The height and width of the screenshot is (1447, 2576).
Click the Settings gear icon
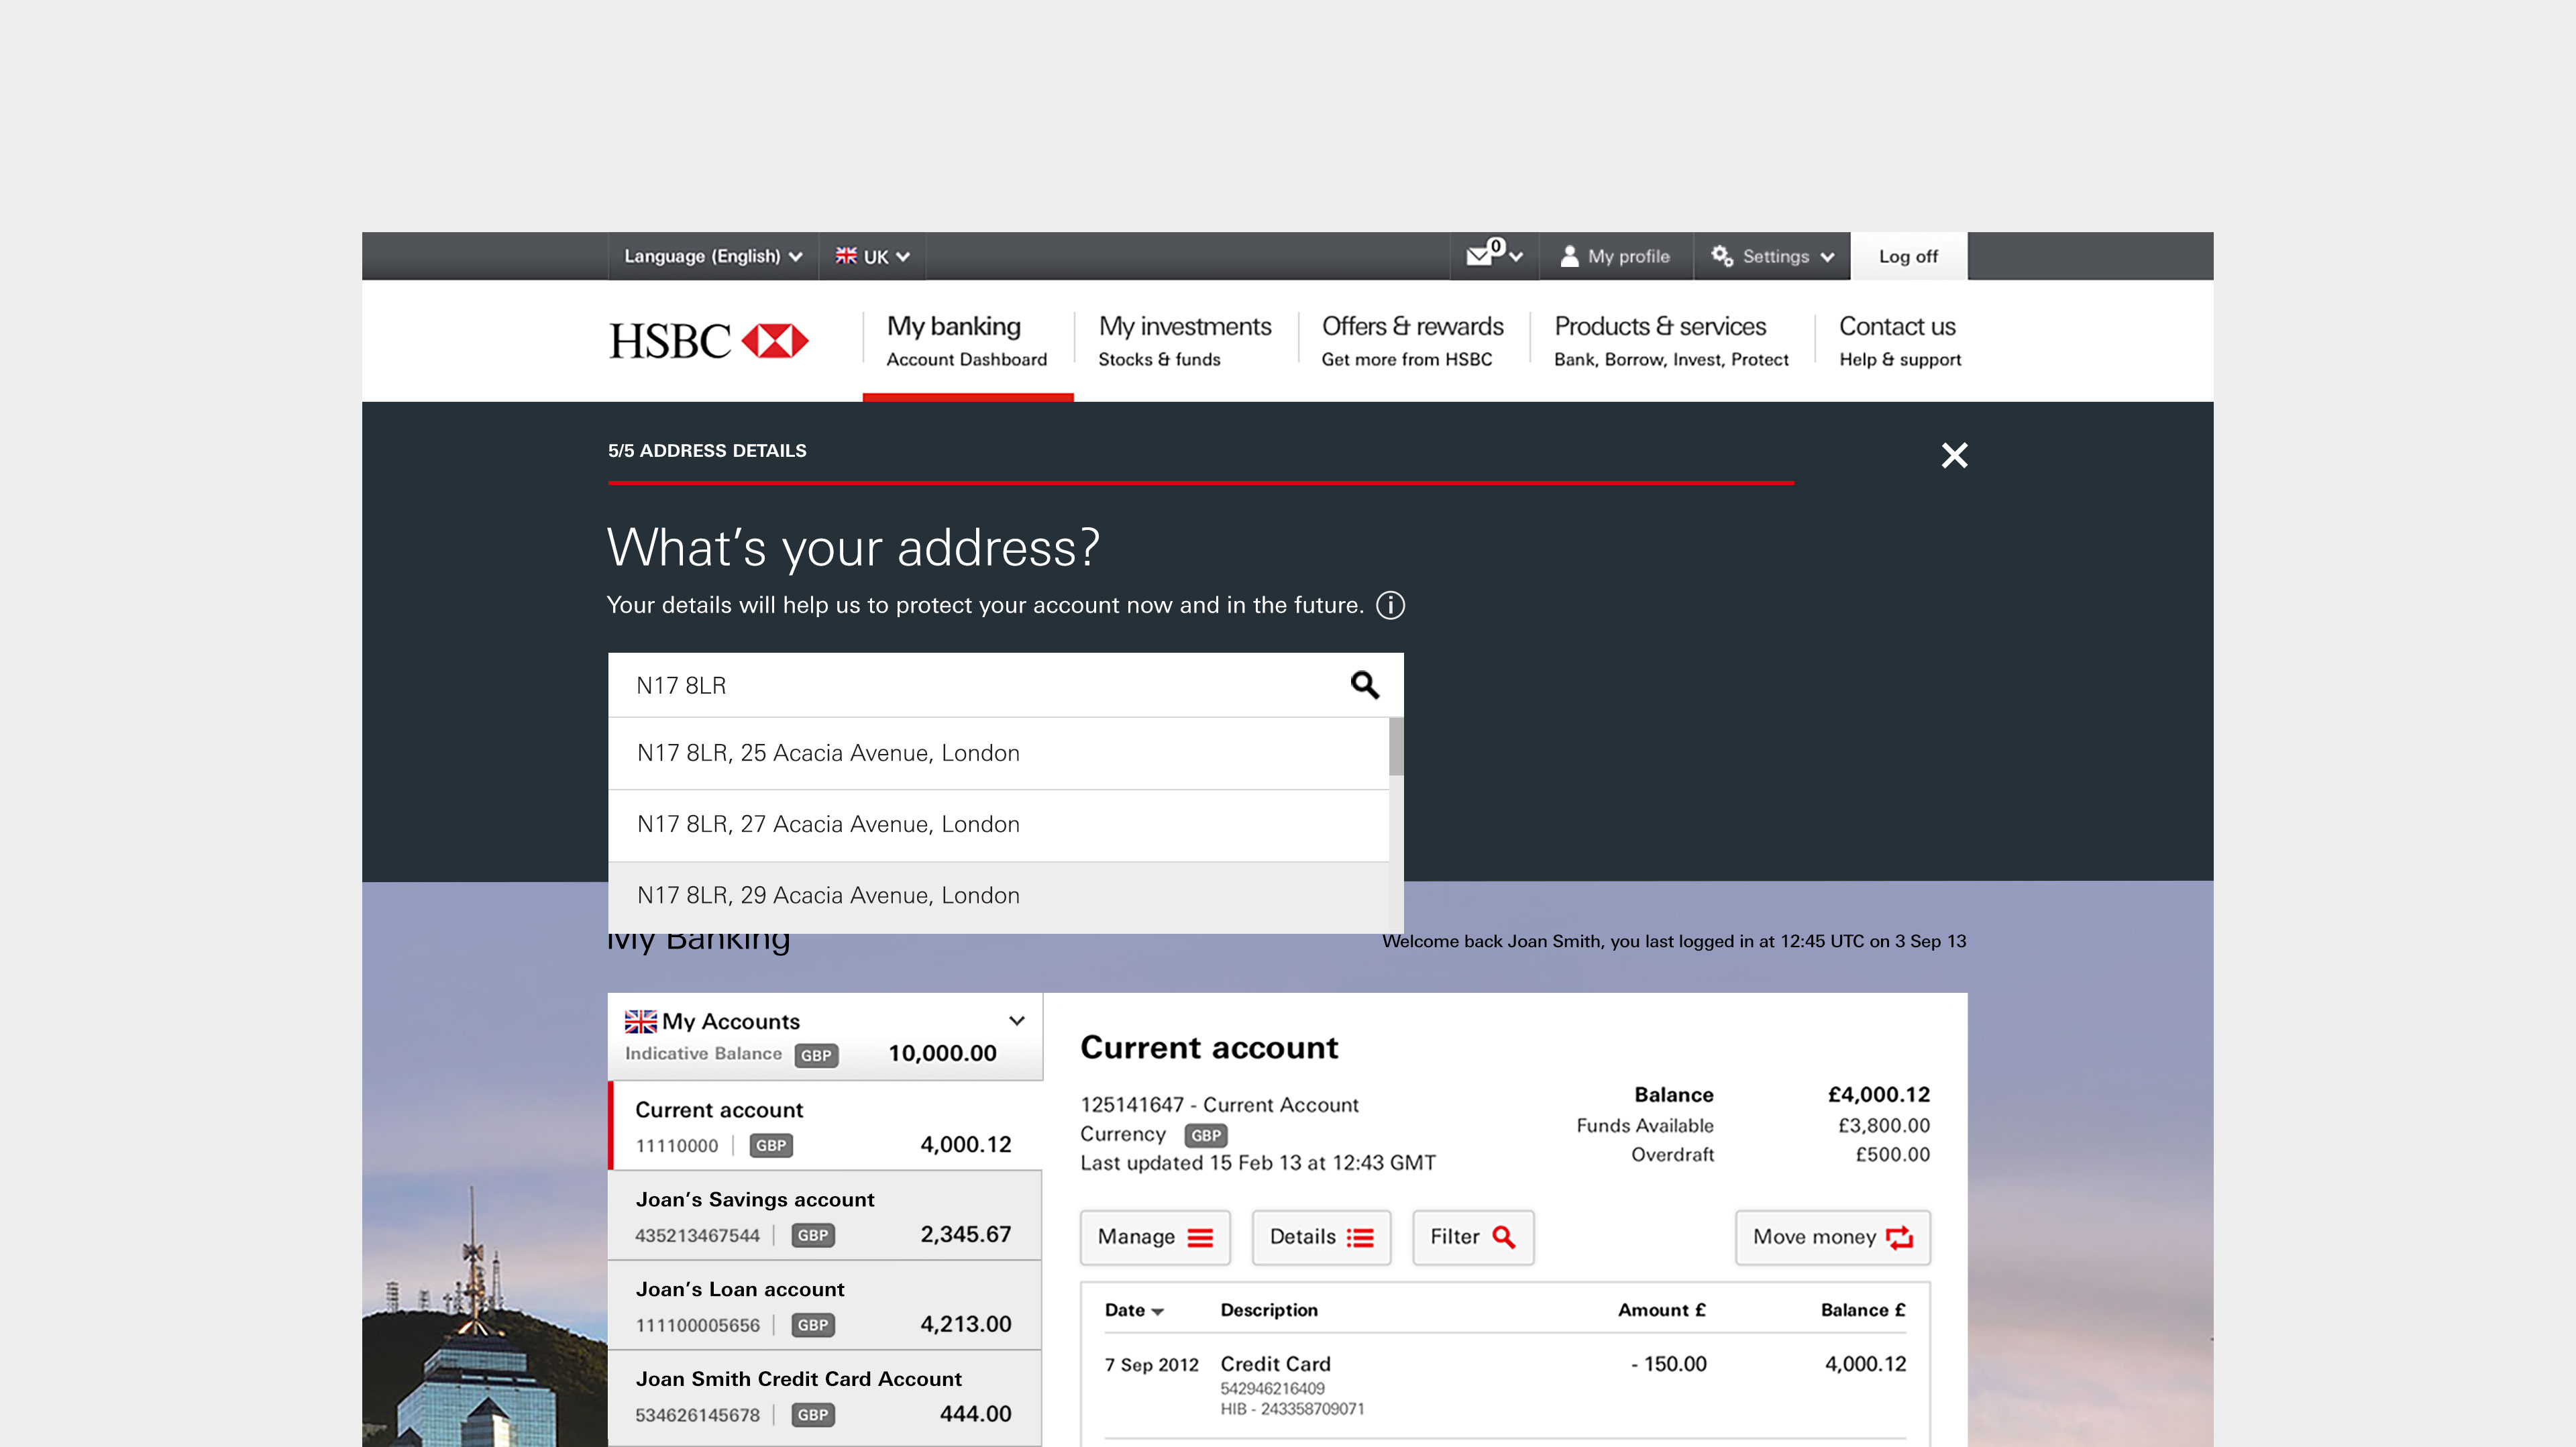click(1721, 256)
